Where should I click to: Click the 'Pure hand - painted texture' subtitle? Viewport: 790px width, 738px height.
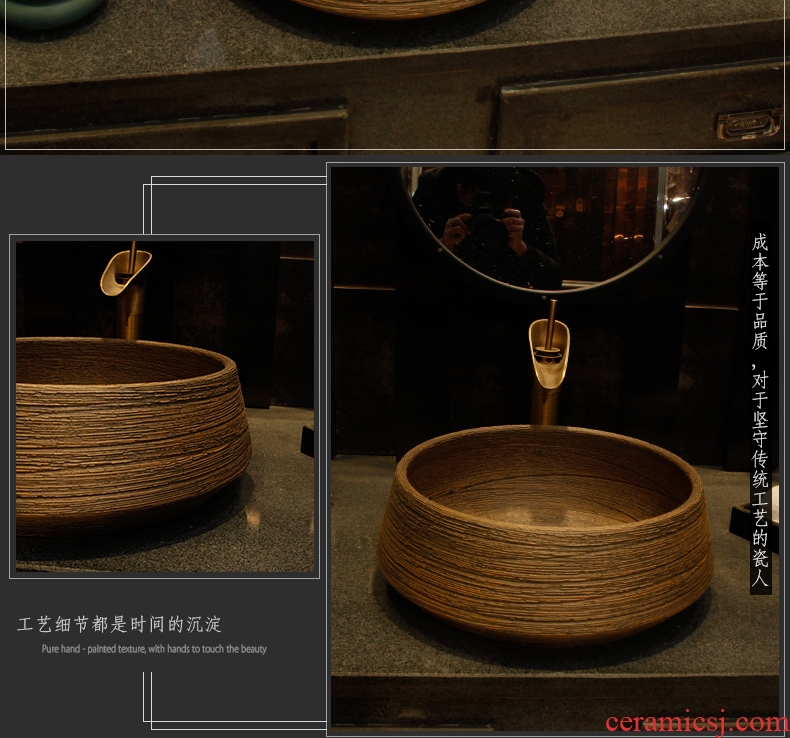click(154, 649)
